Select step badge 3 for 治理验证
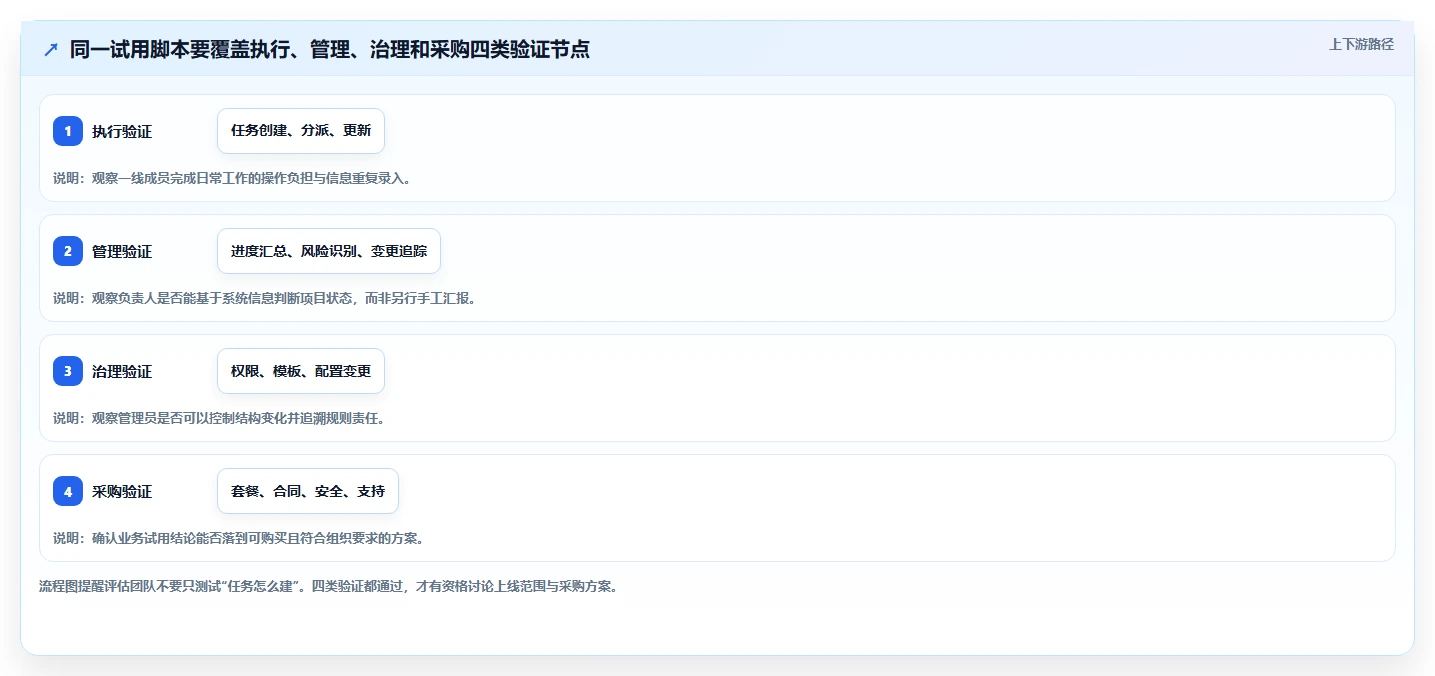The width and height of the screenshot is (1435, 676). pyautogui.click(x=68, y=371)
